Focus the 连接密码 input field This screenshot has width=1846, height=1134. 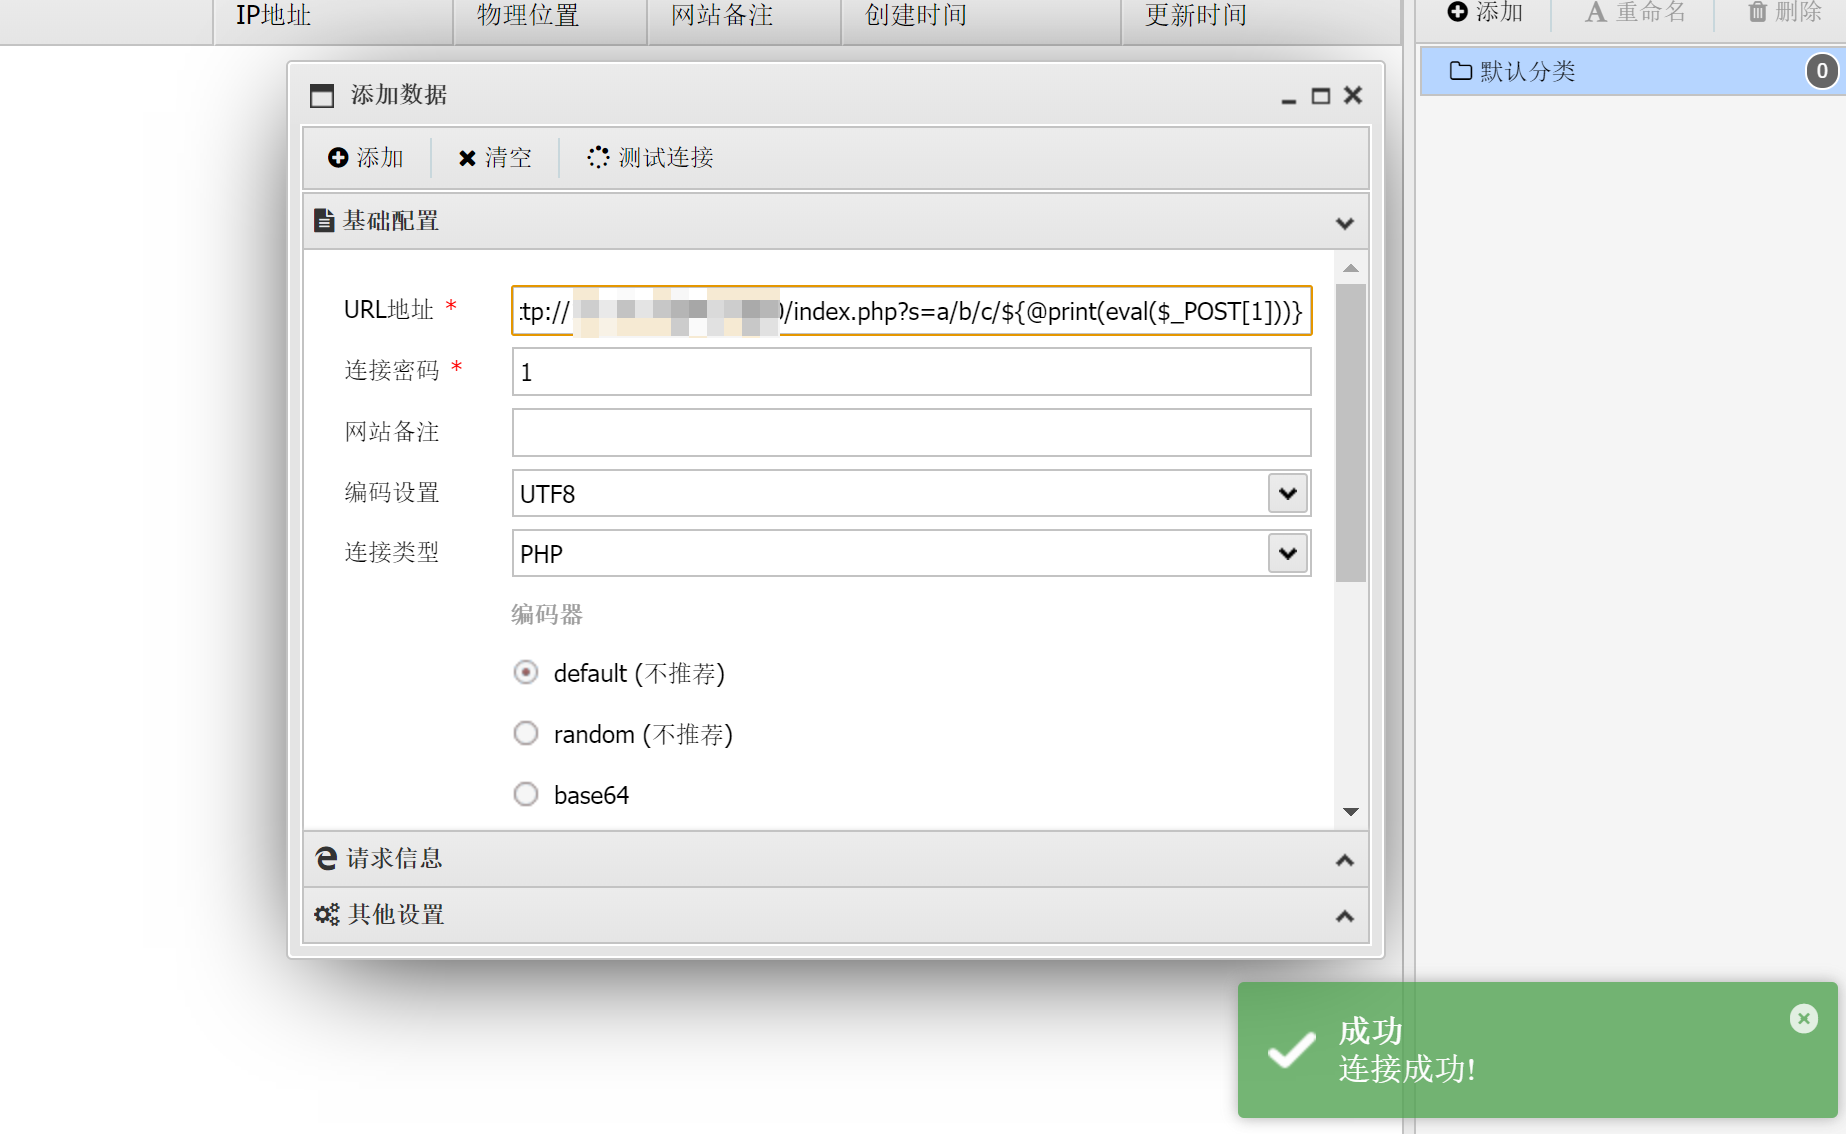click(912, 372)
